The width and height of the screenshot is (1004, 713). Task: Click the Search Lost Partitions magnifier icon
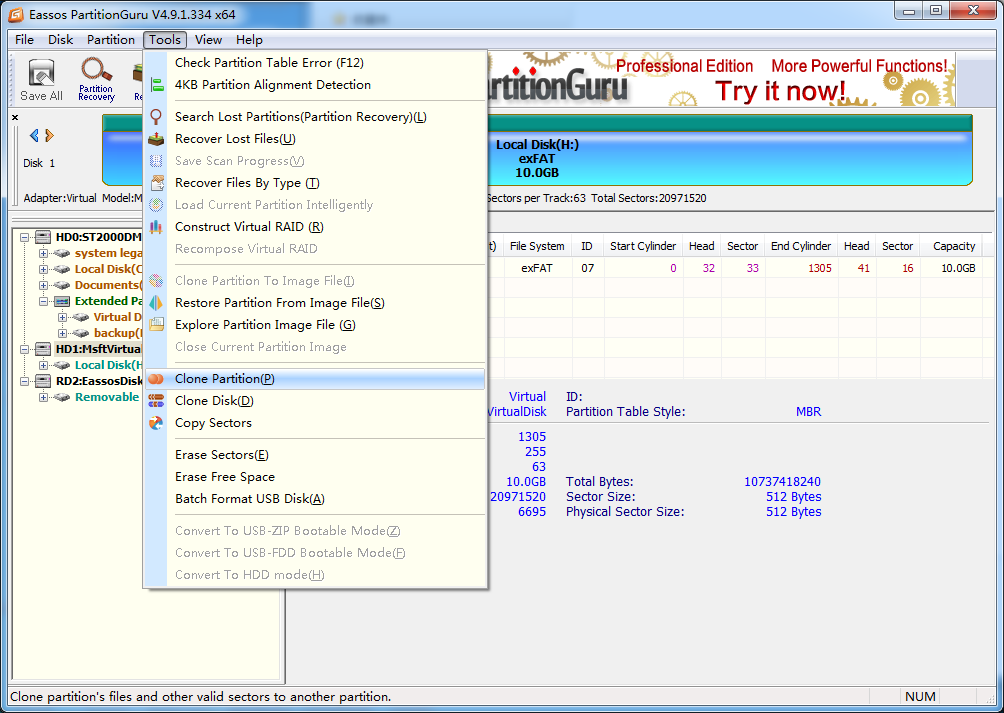coord(156,116)
